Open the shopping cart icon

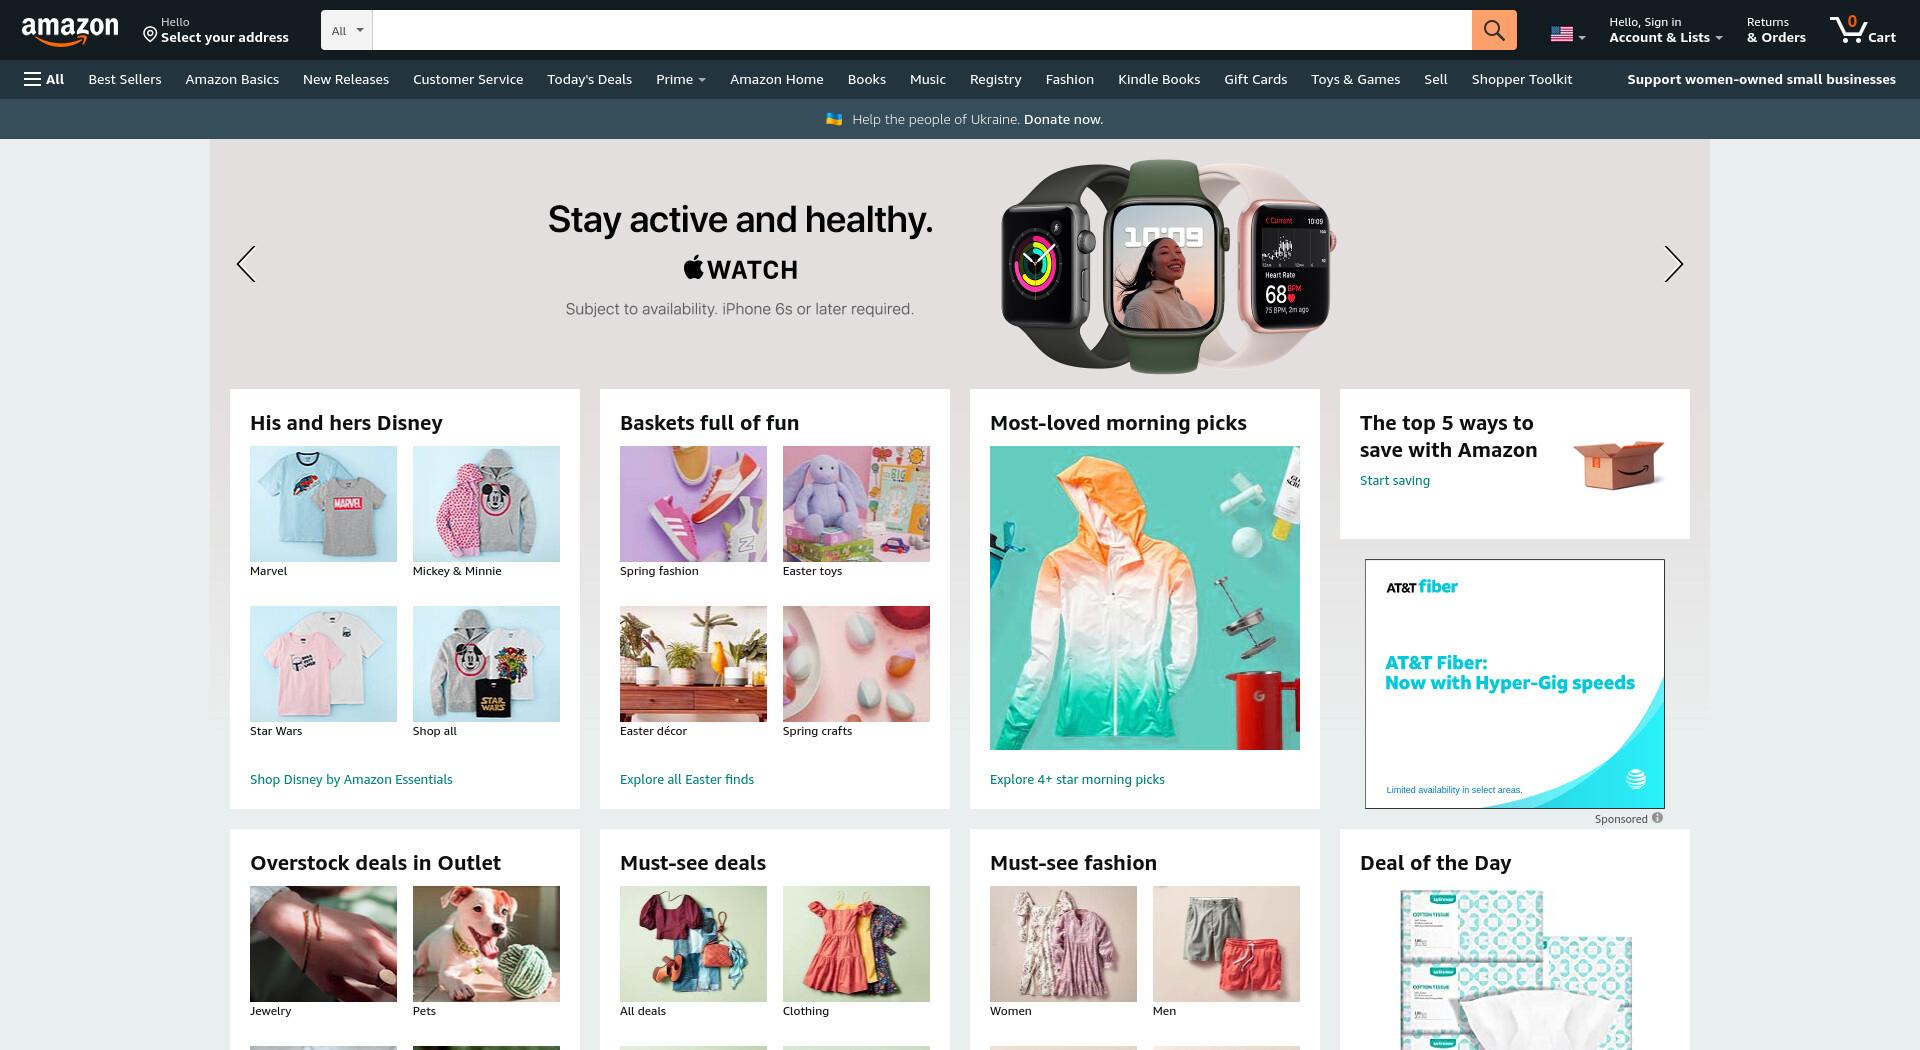click(1863, 30)
